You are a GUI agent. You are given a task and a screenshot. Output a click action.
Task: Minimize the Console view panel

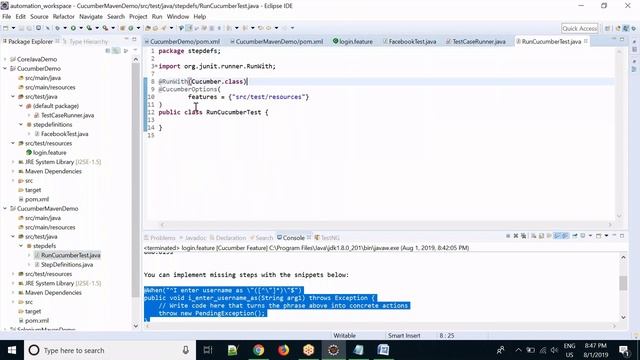click(x=614, y=236)
